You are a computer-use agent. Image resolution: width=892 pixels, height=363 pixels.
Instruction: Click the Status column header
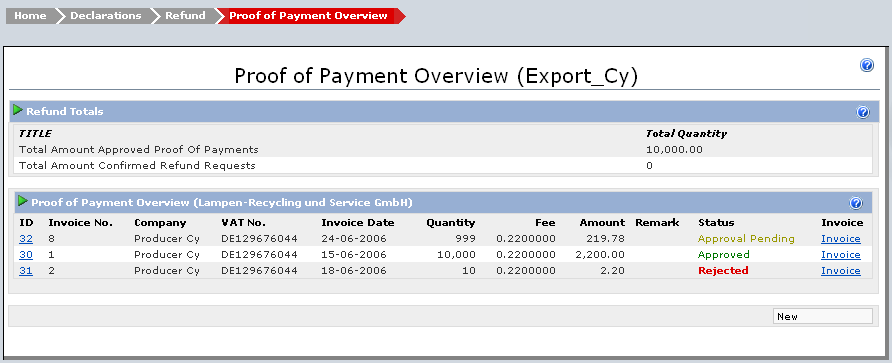(716, 223)
